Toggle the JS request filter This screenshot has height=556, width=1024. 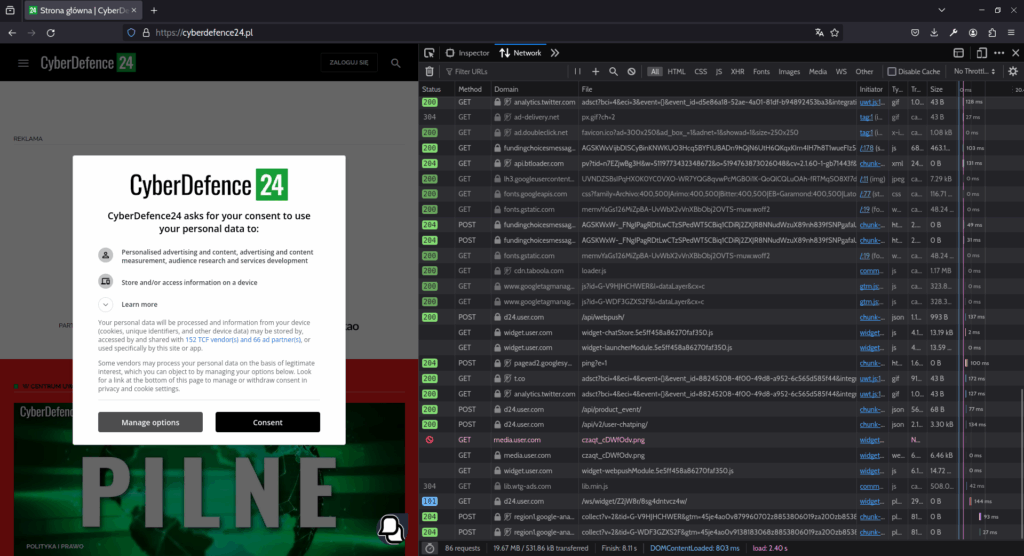(x=718, y=72)
